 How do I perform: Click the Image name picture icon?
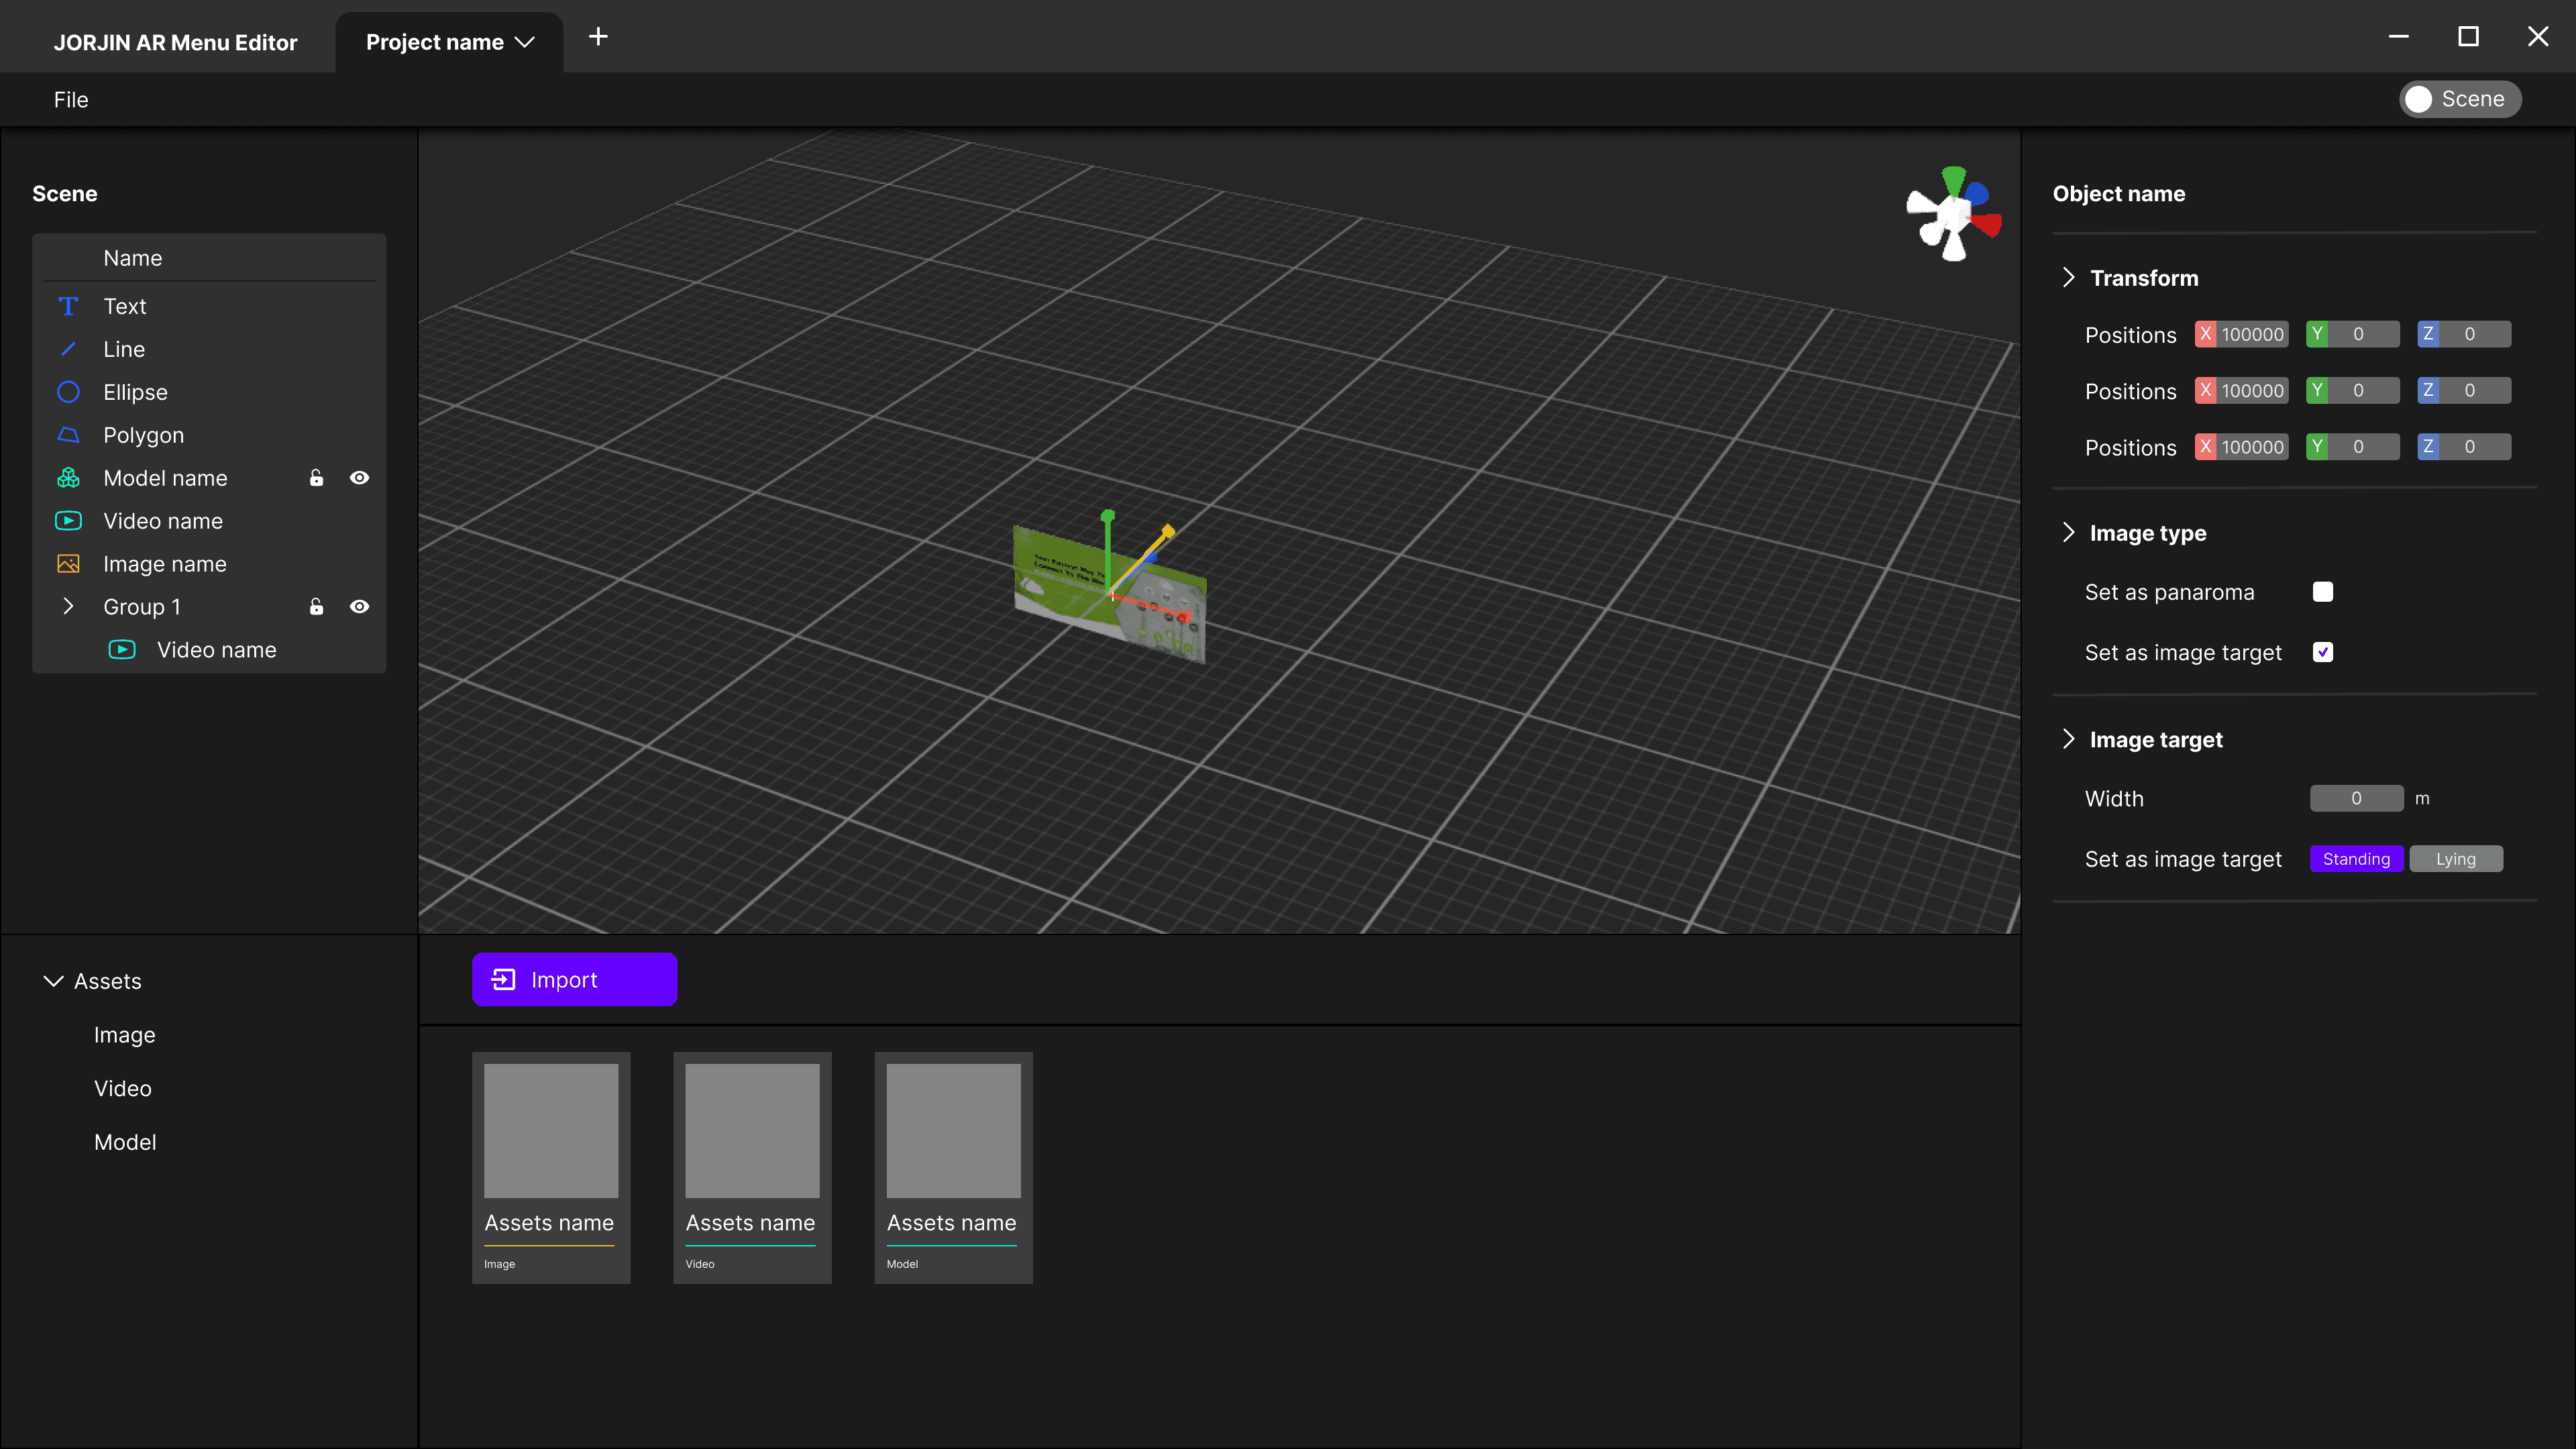pyautogui.click(x=68, y=564)
